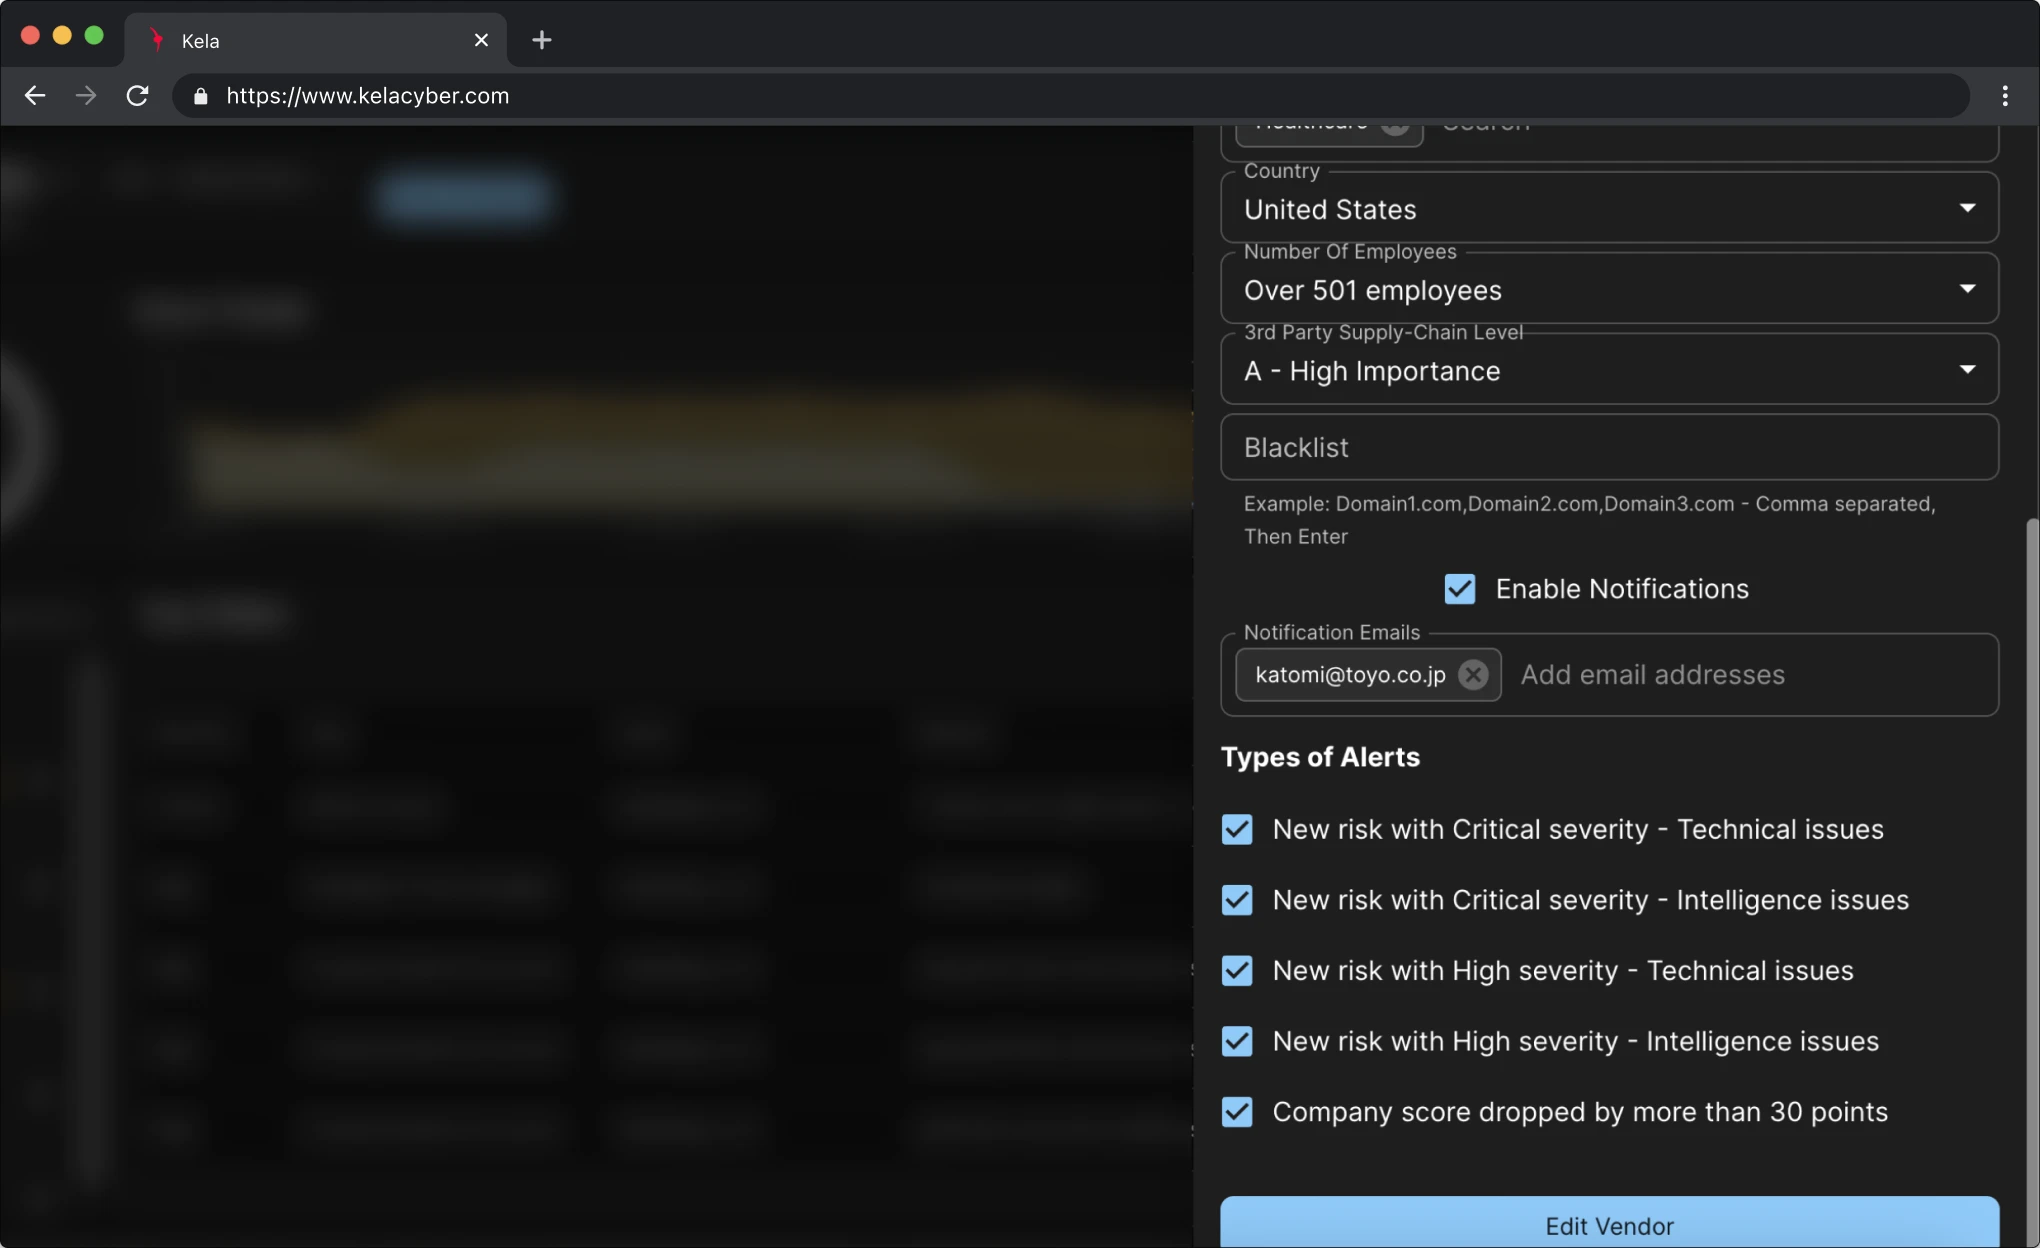
Task: Reload the page with the refresh icon
Action: coord(137,96)
